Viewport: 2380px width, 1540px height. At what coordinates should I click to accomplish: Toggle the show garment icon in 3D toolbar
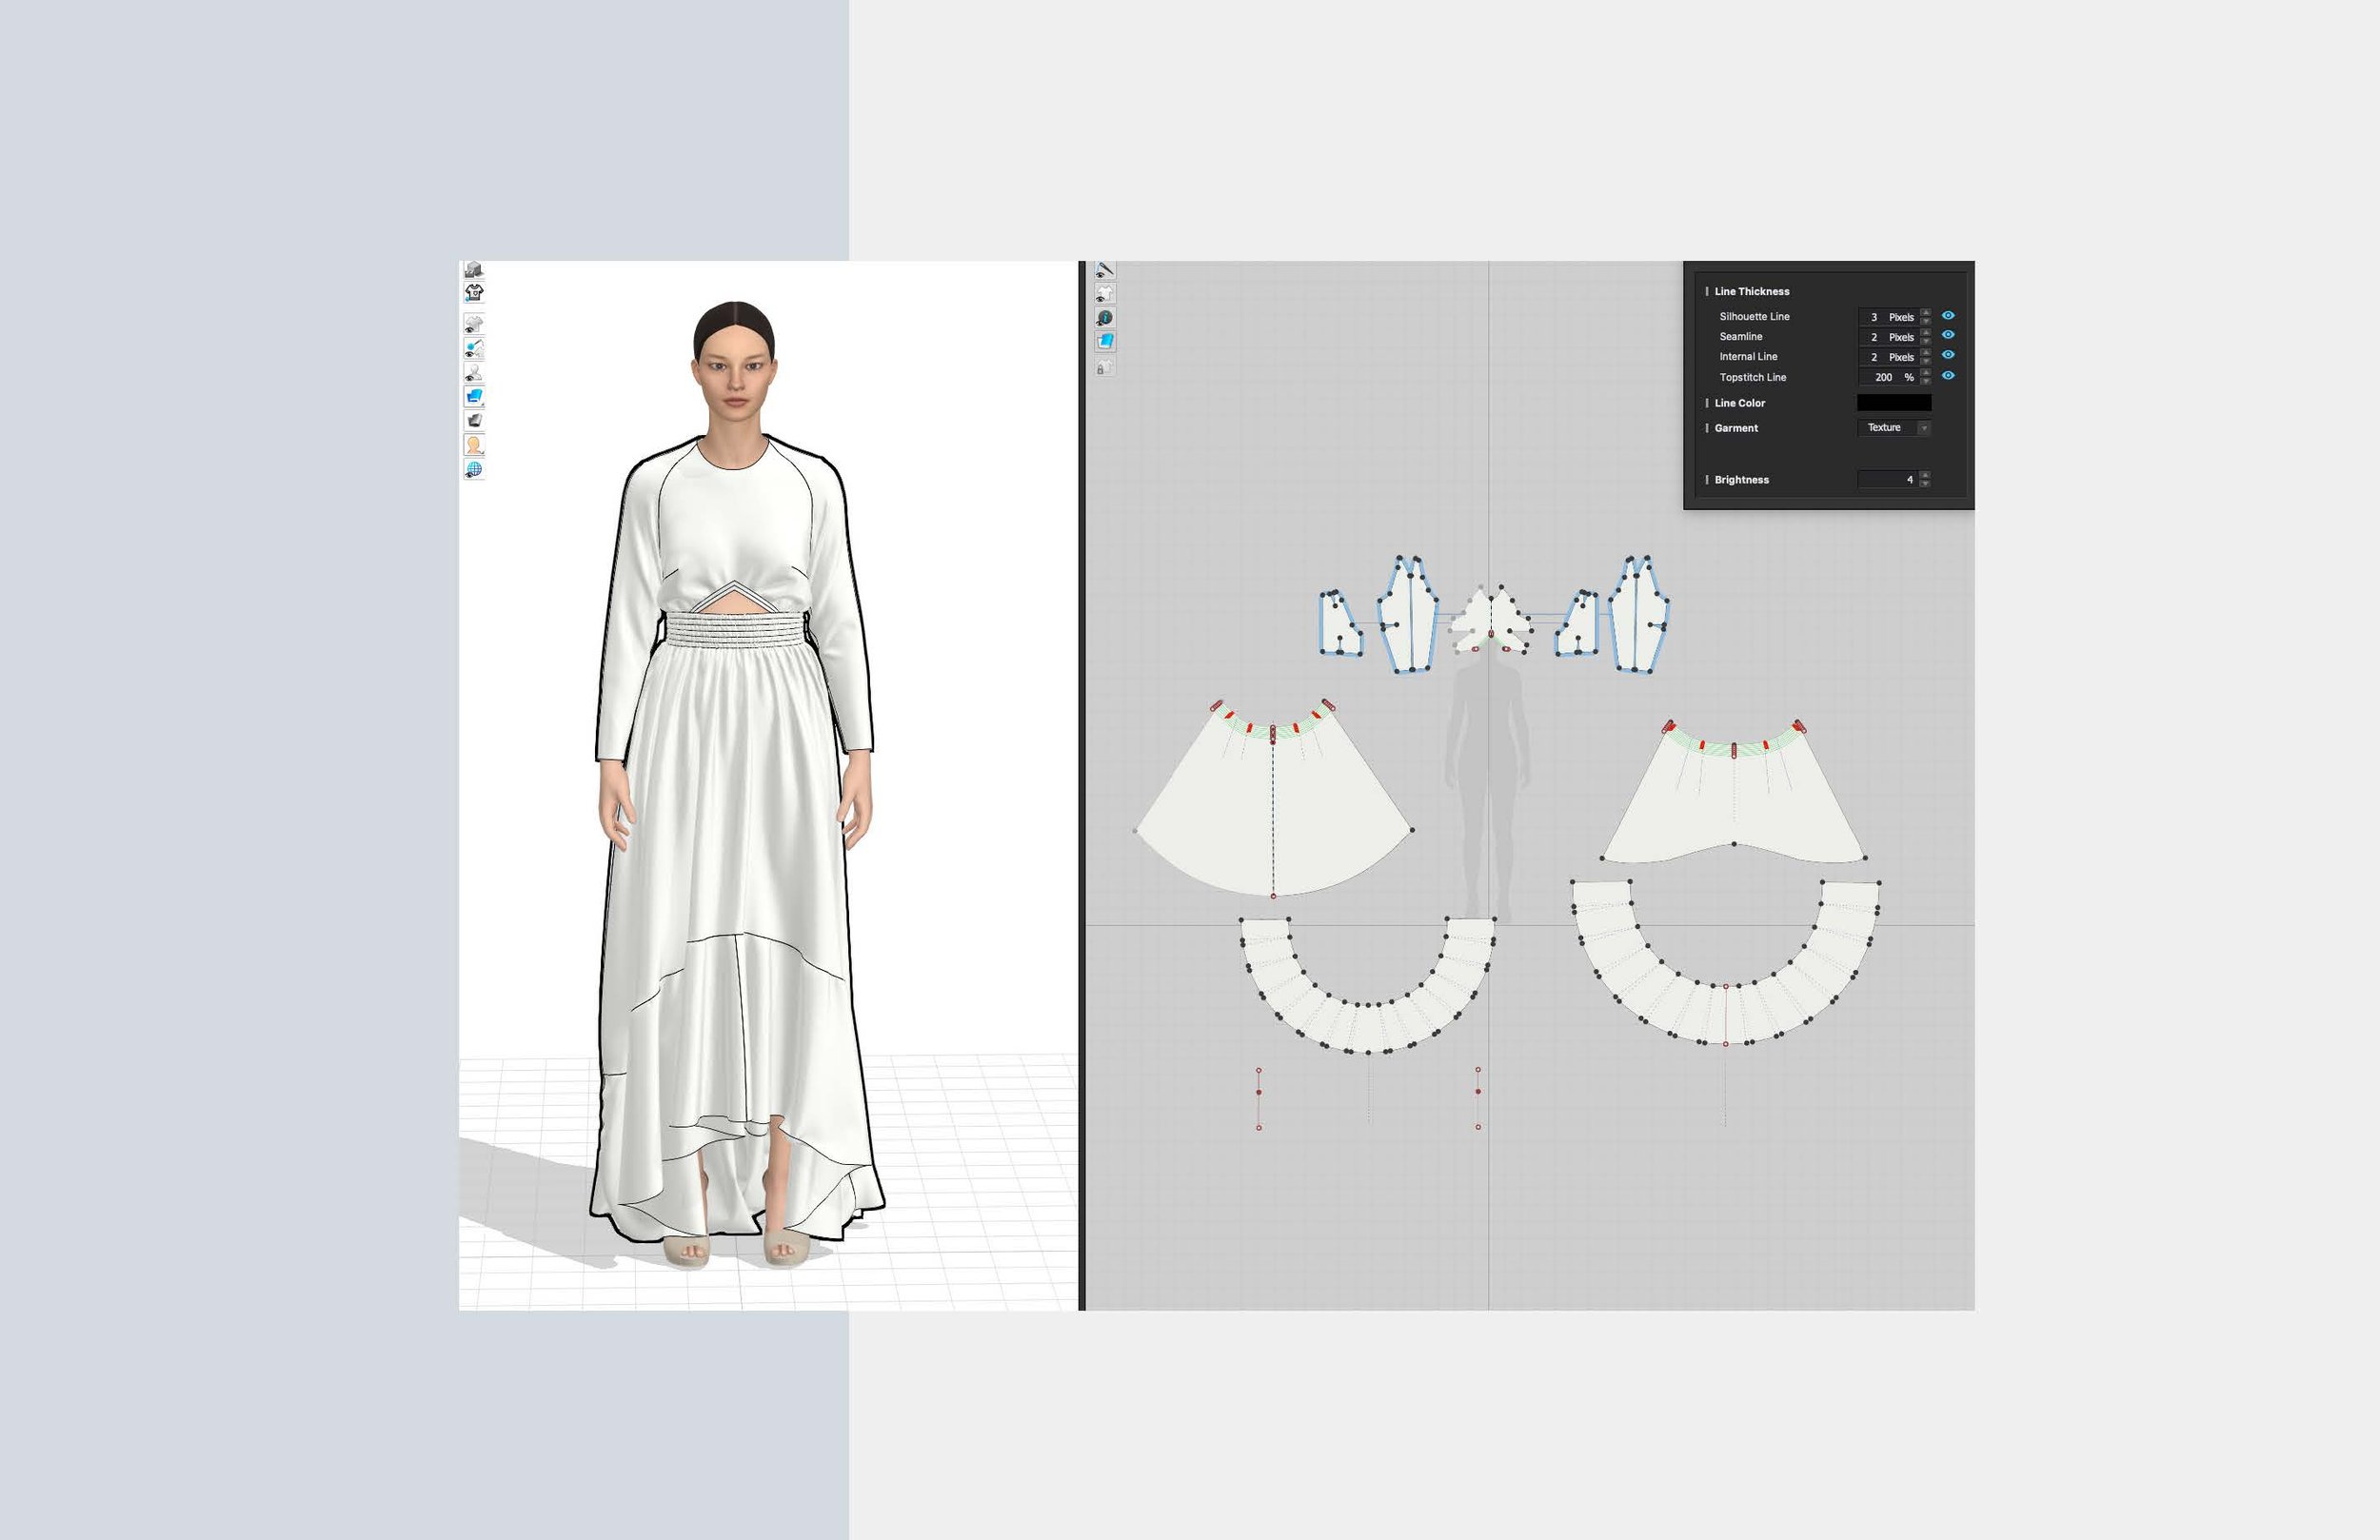(474, 323)
